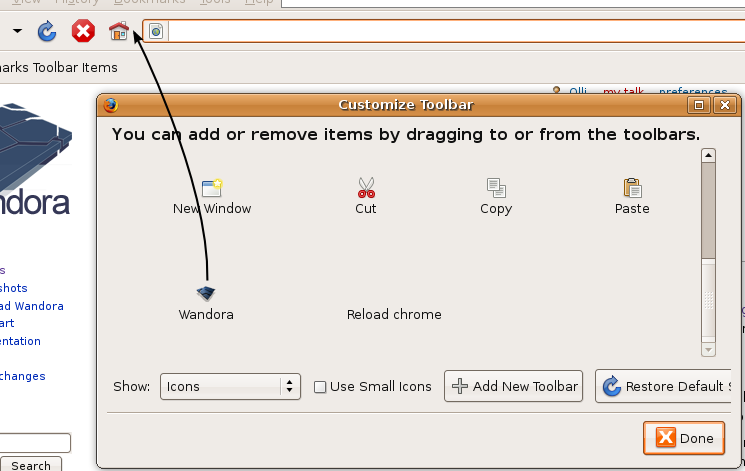The height and width of the screenshot is (471, 745).
Task: Select the Wandora toolbar item icon
Action: pos(206,293)
